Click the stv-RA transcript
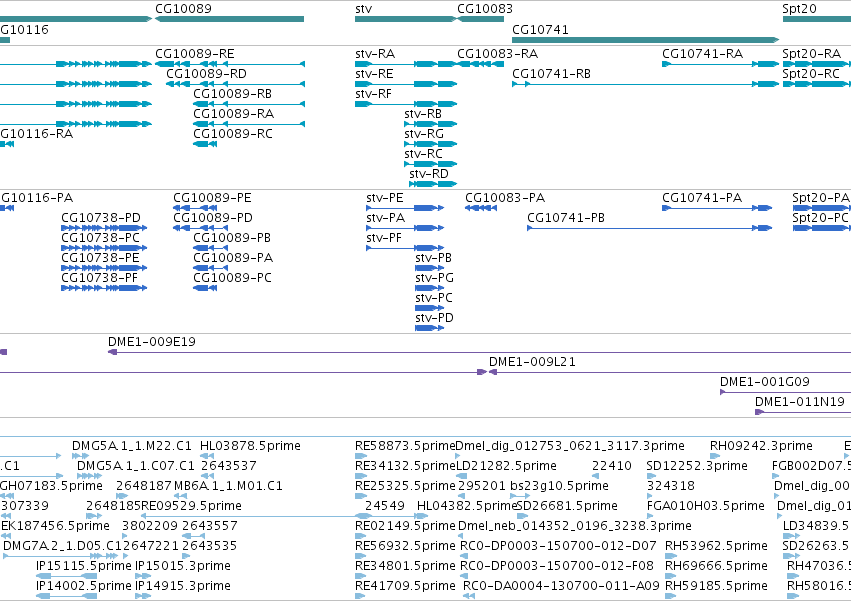851x601 pixels. click(x=406, y=64)
